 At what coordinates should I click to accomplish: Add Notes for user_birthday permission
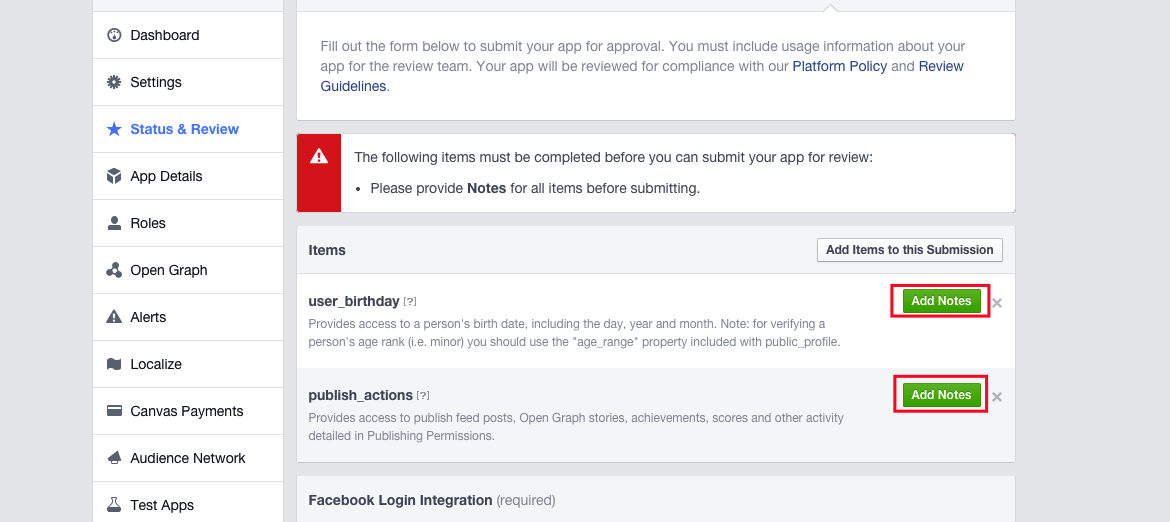[x=941, y=301]
